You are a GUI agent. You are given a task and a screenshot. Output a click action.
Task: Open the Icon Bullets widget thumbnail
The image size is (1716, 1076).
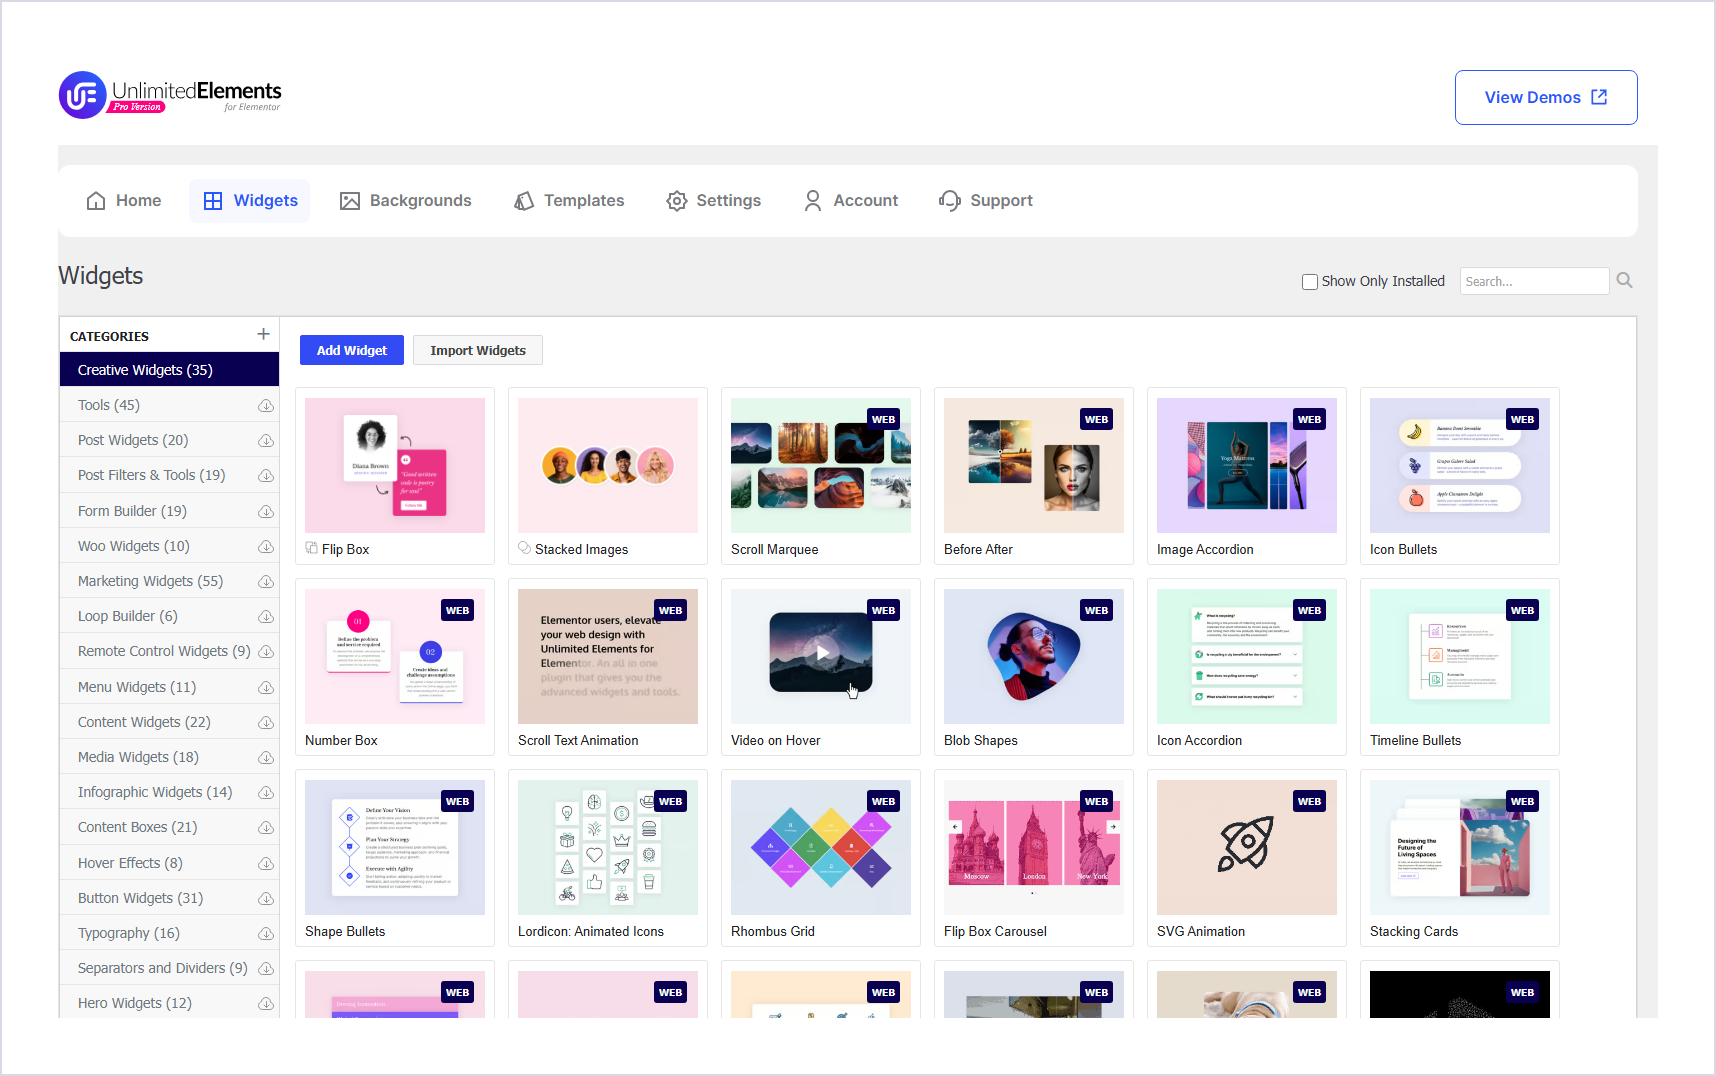point(1460,465)
